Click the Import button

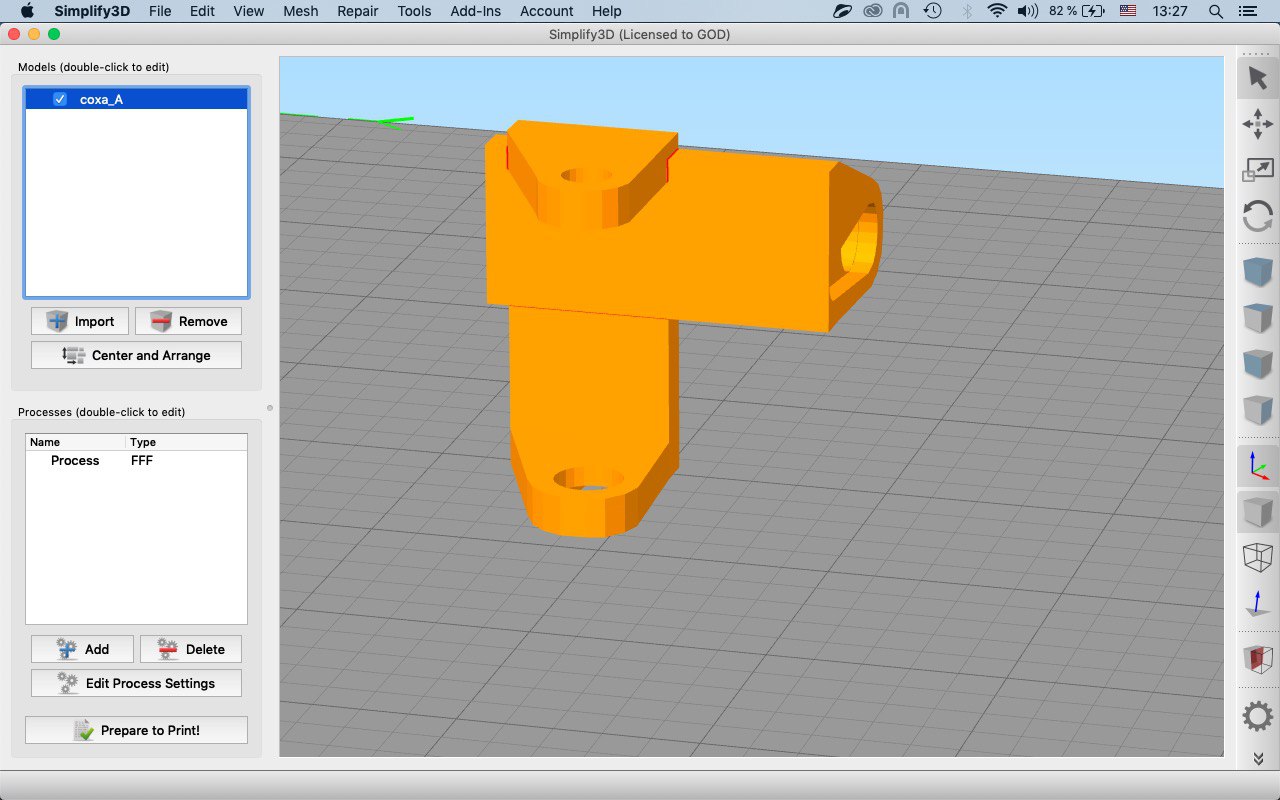point(80,321)
